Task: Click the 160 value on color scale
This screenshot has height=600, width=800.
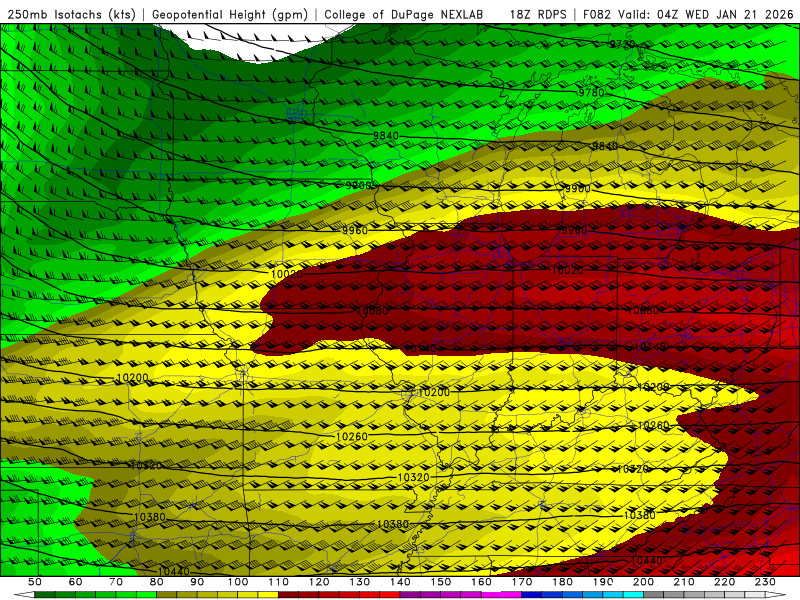Action: coord(481,581)
